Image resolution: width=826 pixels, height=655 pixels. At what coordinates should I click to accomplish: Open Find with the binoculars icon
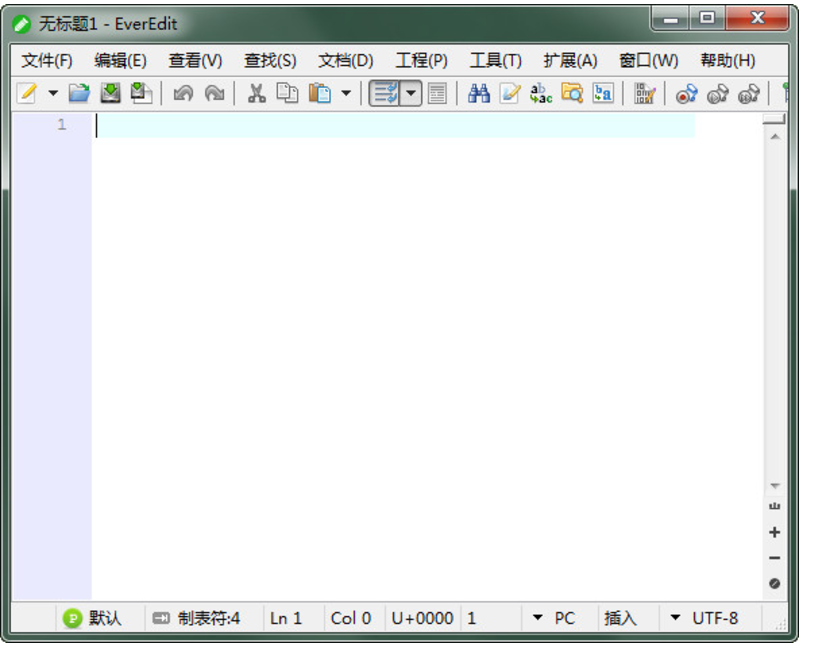[479, 94]
